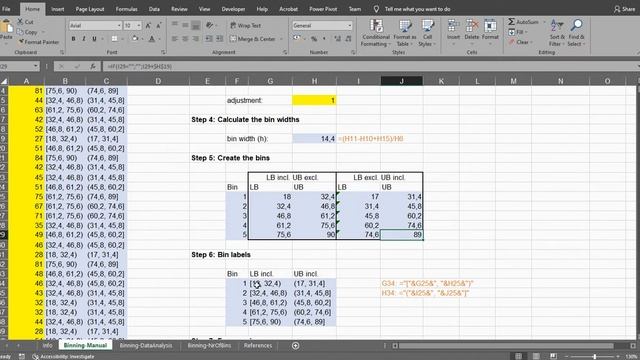Decrease decimal places

click(348, 39)
